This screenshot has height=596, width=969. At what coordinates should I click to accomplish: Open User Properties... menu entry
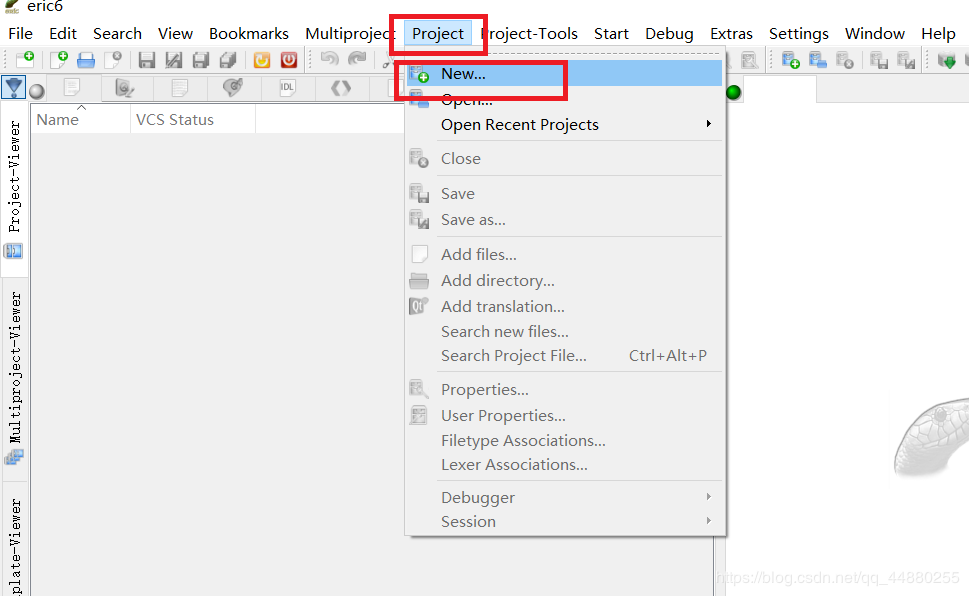(564, 416)
